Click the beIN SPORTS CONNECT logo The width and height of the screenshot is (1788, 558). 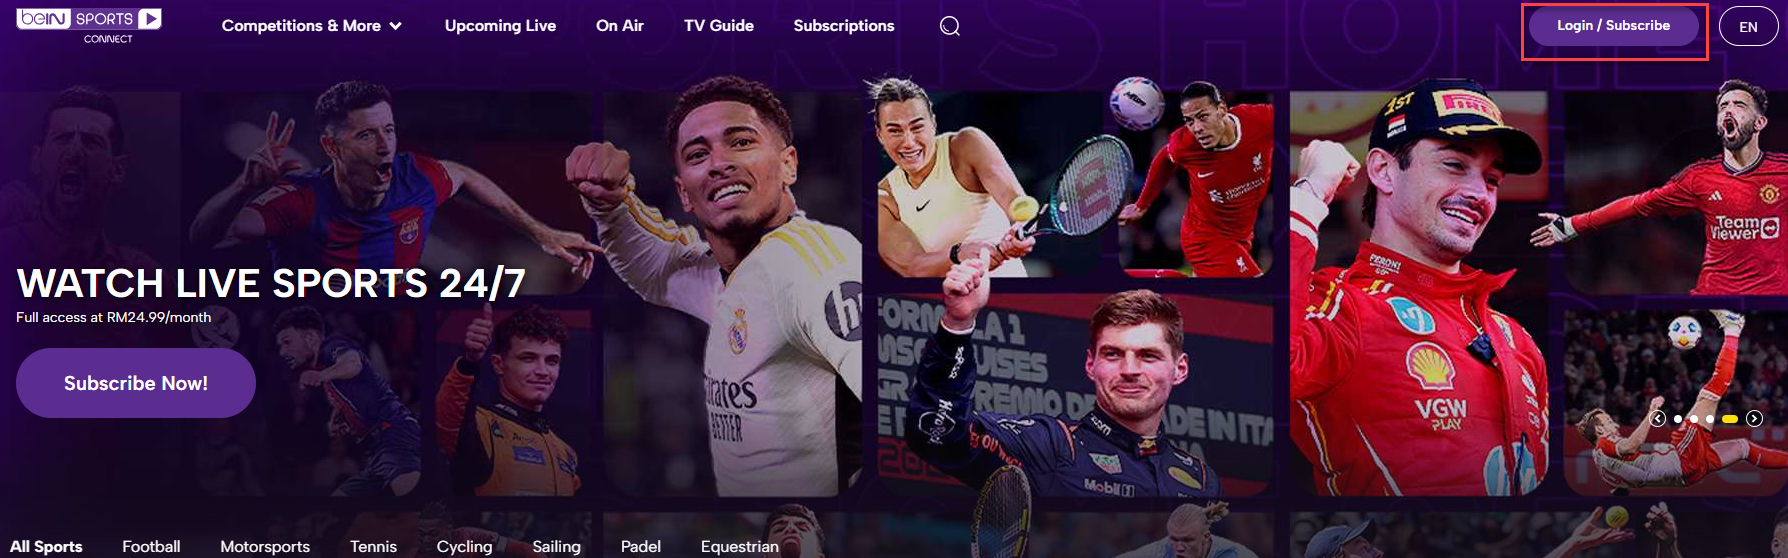89,26
